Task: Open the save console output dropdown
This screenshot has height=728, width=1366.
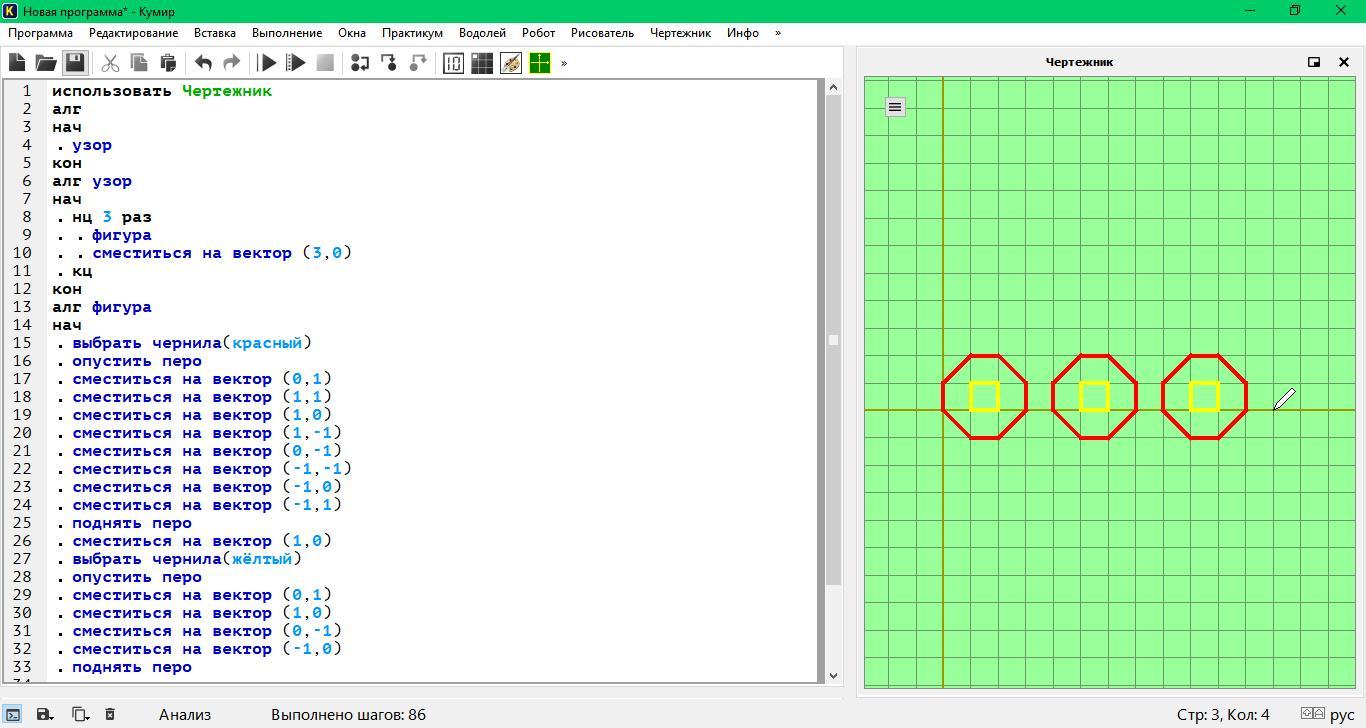Action: [x=45, y=714]
